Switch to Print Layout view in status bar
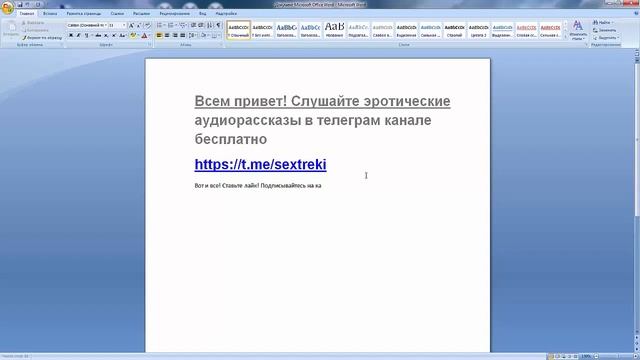 (x=551, y=356)
